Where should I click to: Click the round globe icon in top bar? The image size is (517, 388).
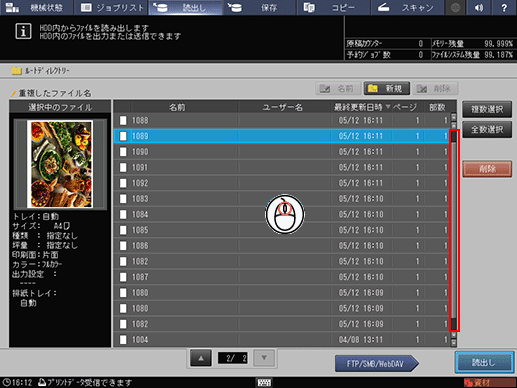tap(455, 7)
